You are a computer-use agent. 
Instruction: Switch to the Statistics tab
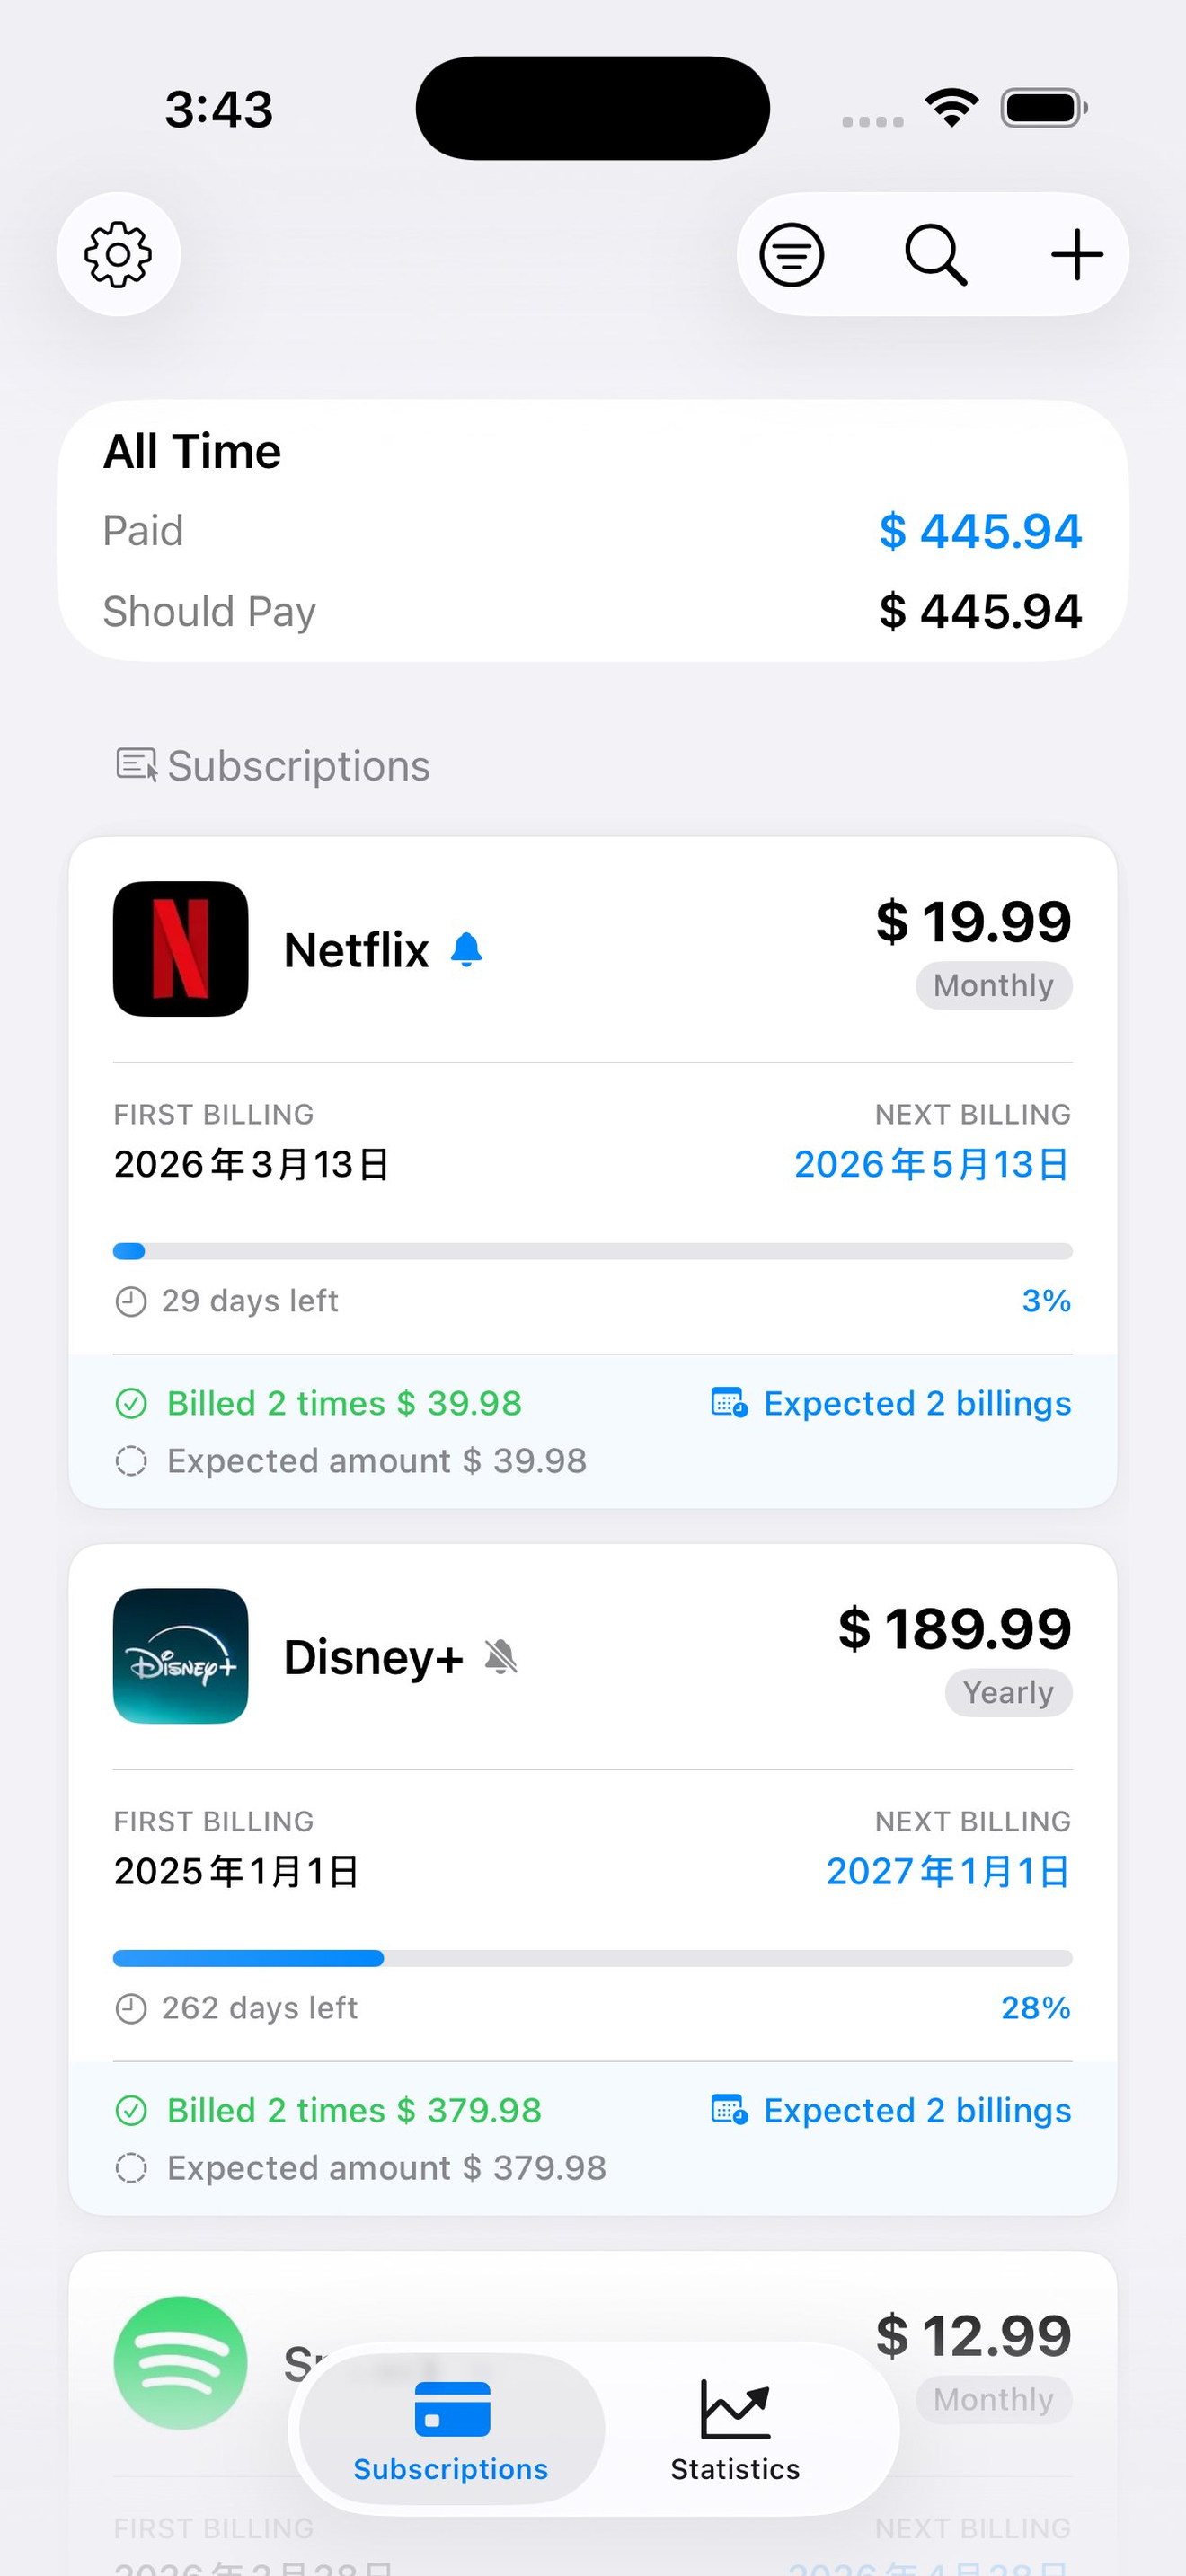click(x=735, y=2429)
